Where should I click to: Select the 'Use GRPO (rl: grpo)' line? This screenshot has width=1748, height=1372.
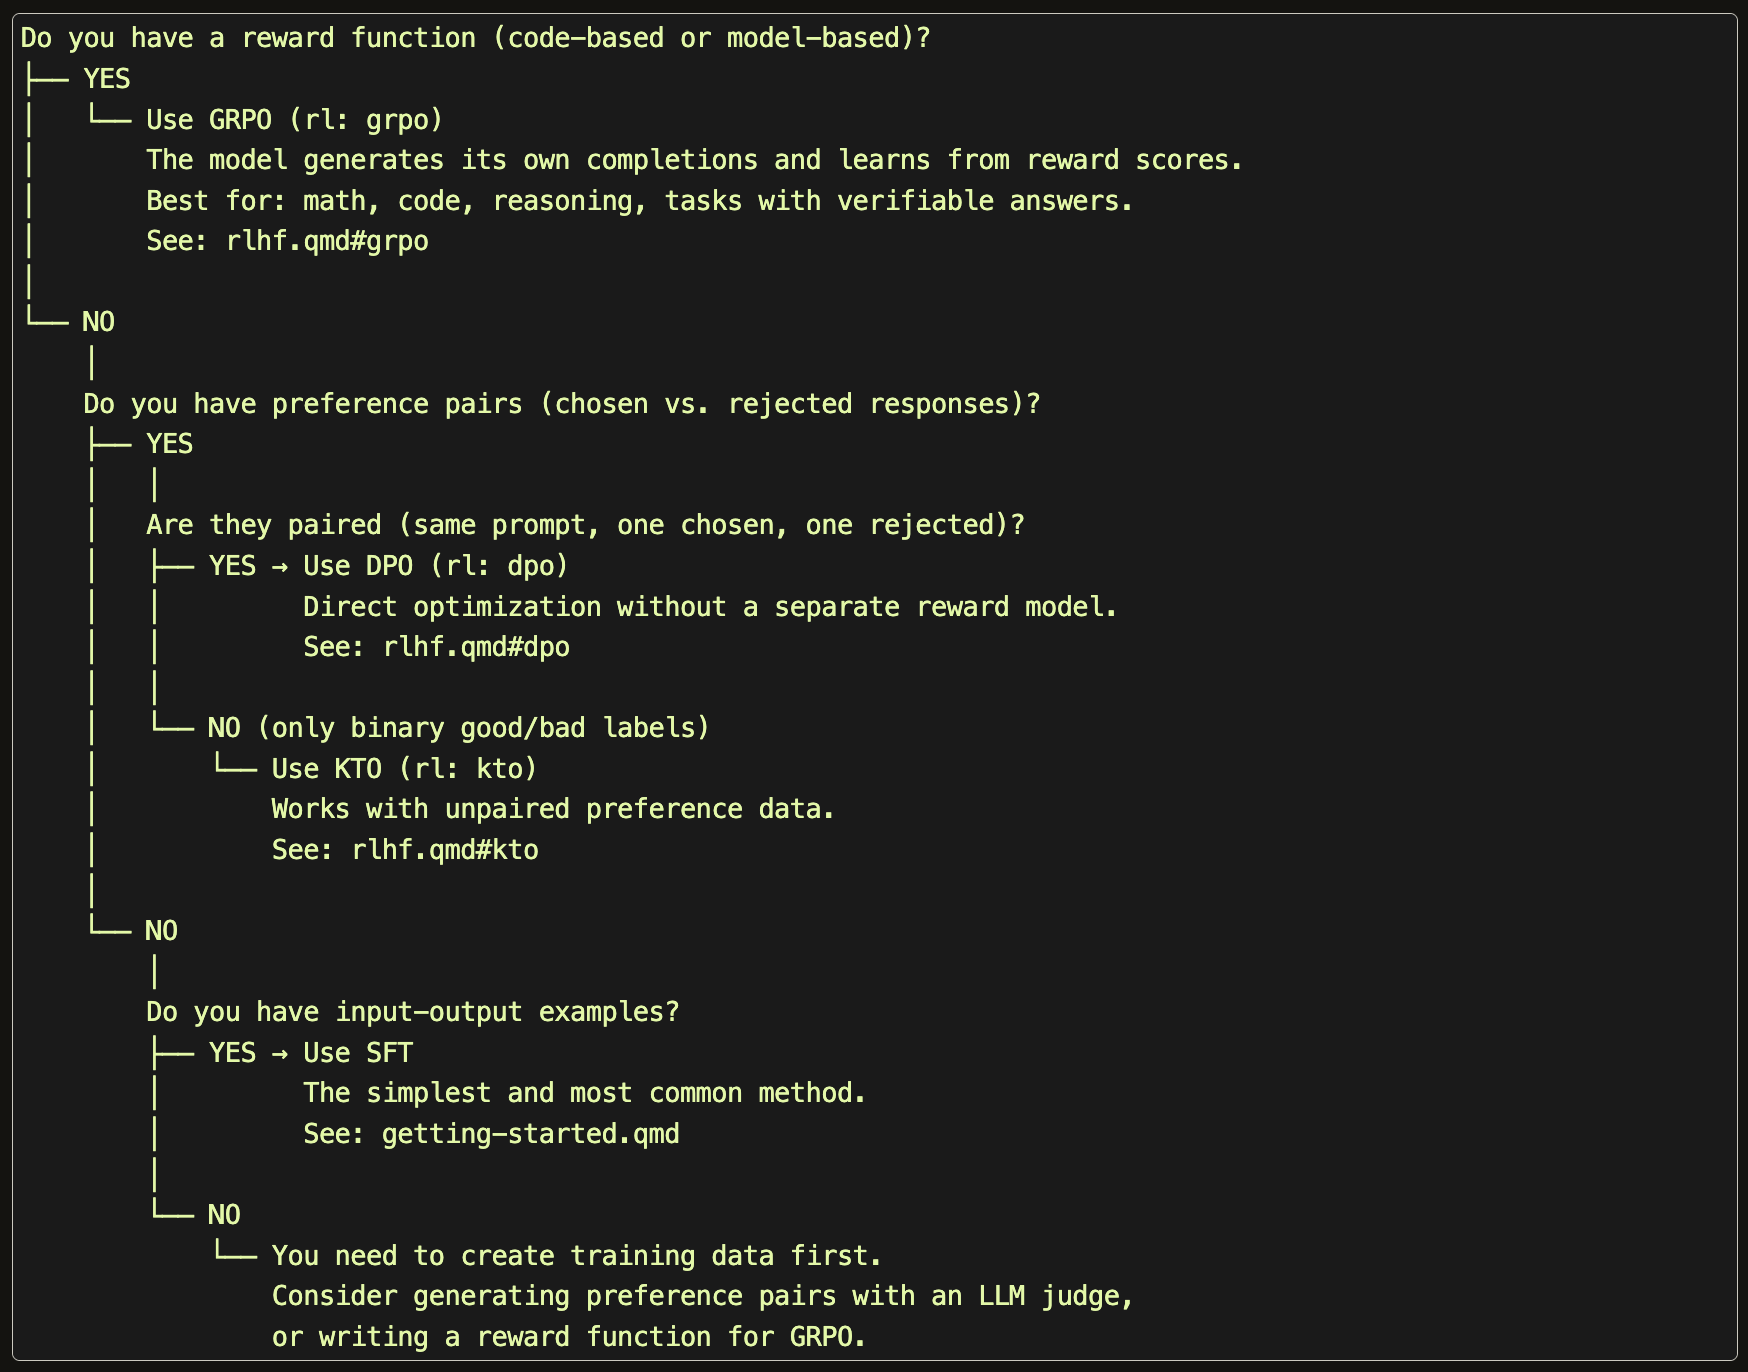coord(294,120)
